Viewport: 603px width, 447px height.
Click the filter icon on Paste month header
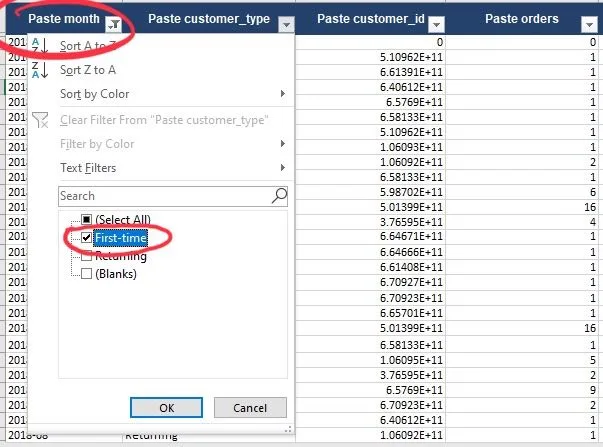pos(113,21)
